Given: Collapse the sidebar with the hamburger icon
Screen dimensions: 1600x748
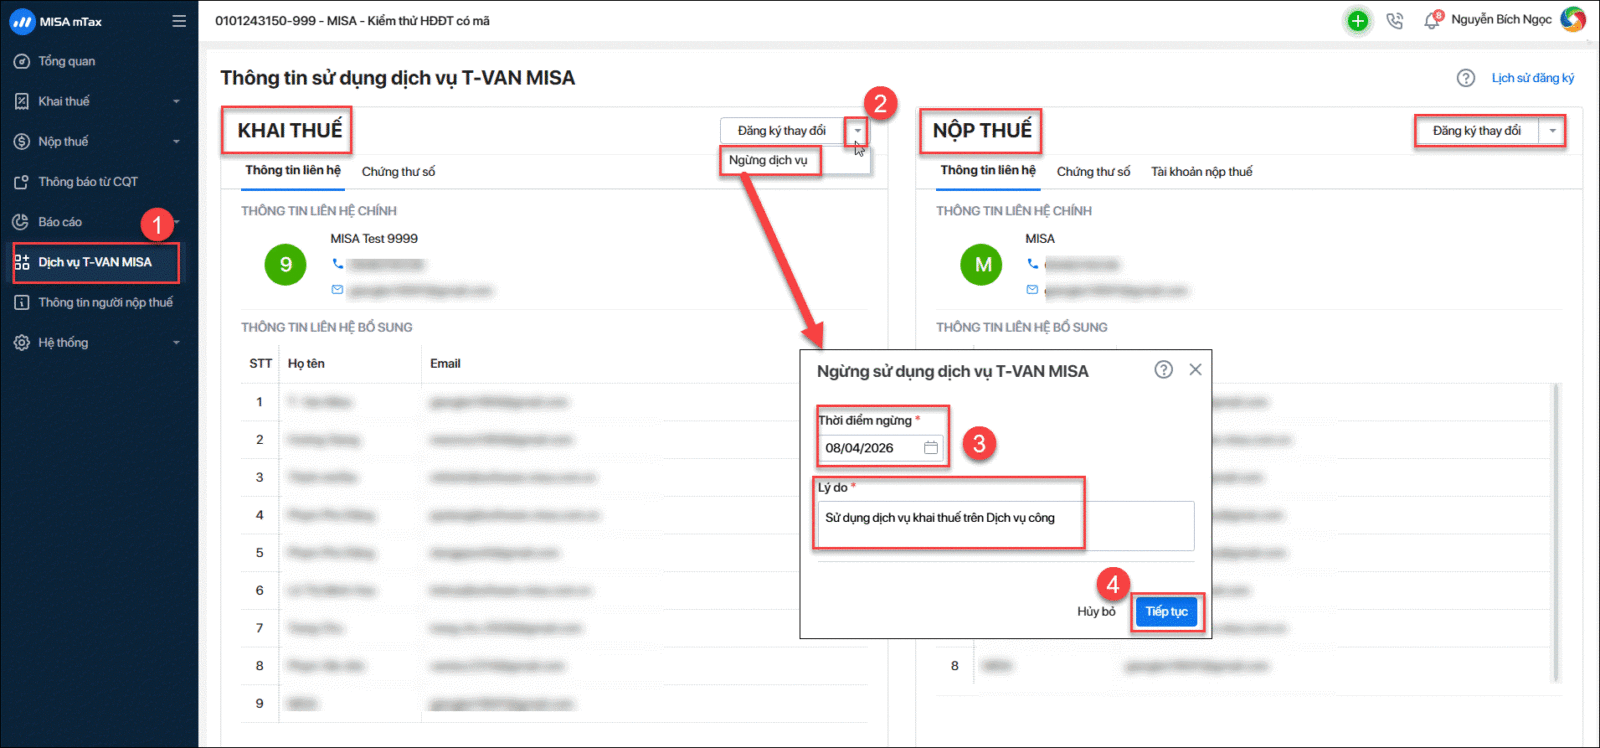Looking at the screenshot, I should click(179, 21).
